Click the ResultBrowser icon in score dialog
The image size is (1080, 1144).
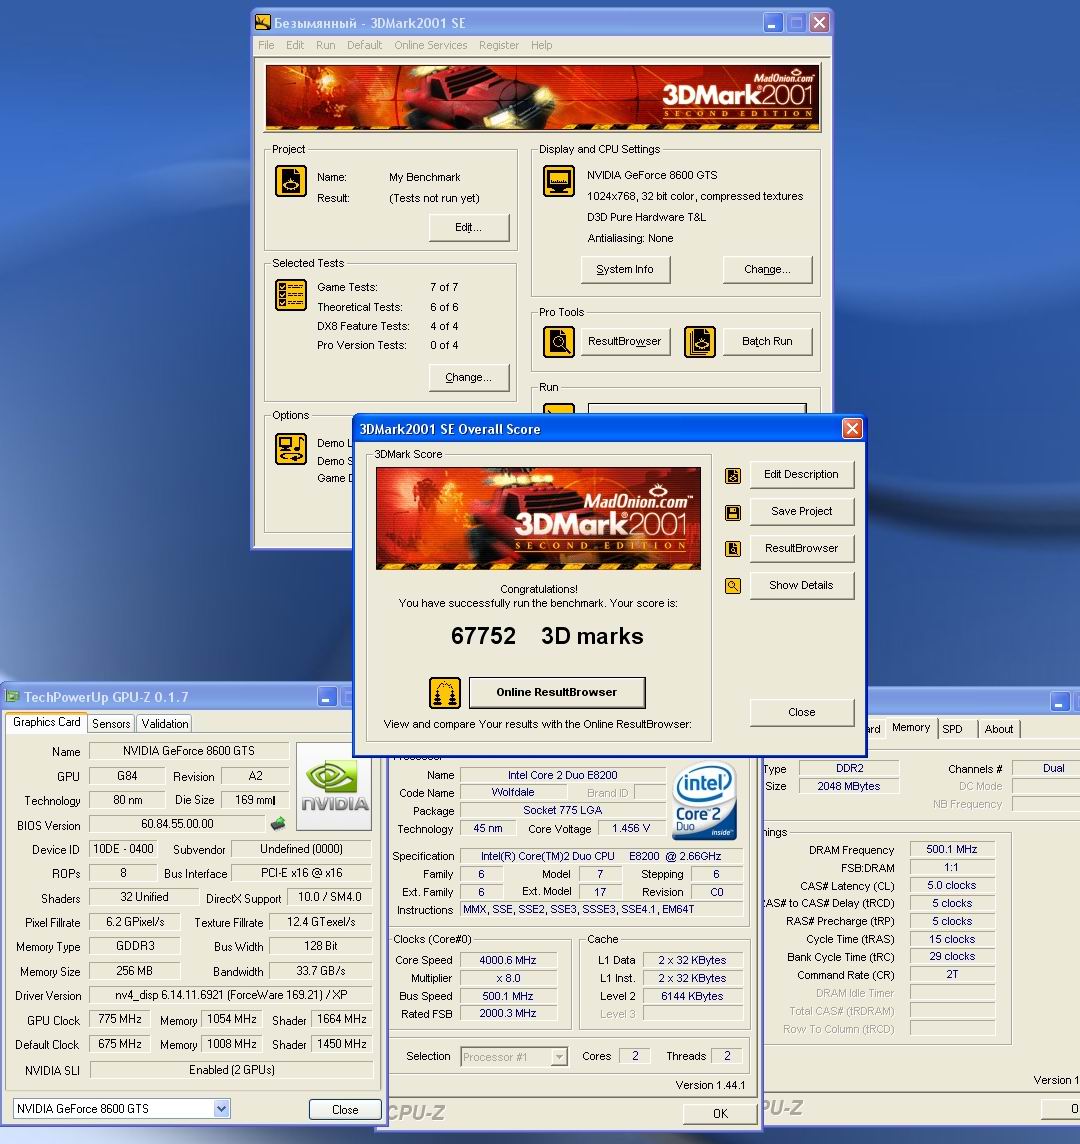point(733,549)
